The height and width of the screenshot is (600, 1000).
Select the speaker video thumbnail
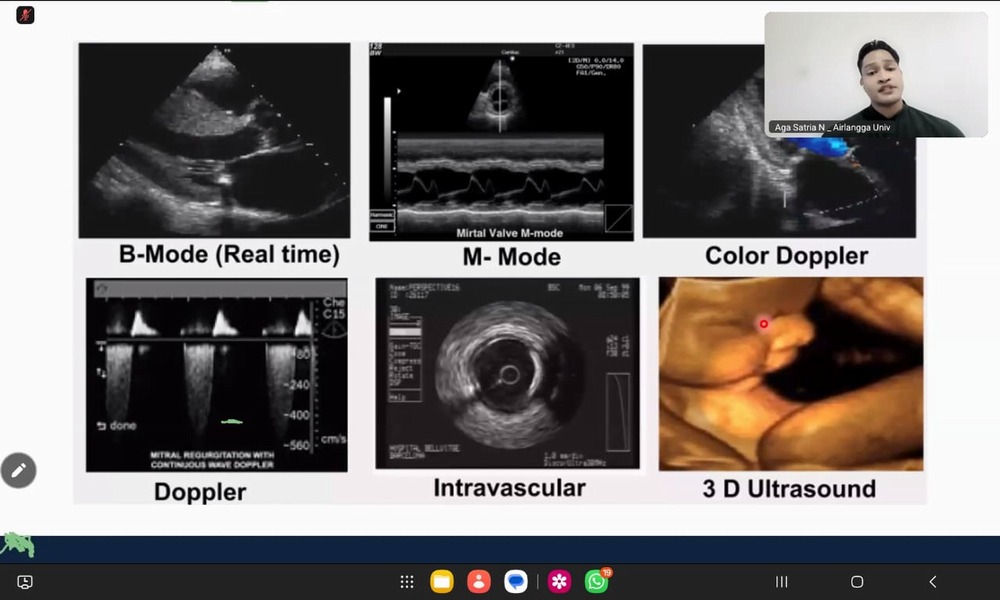click(875, 74)
